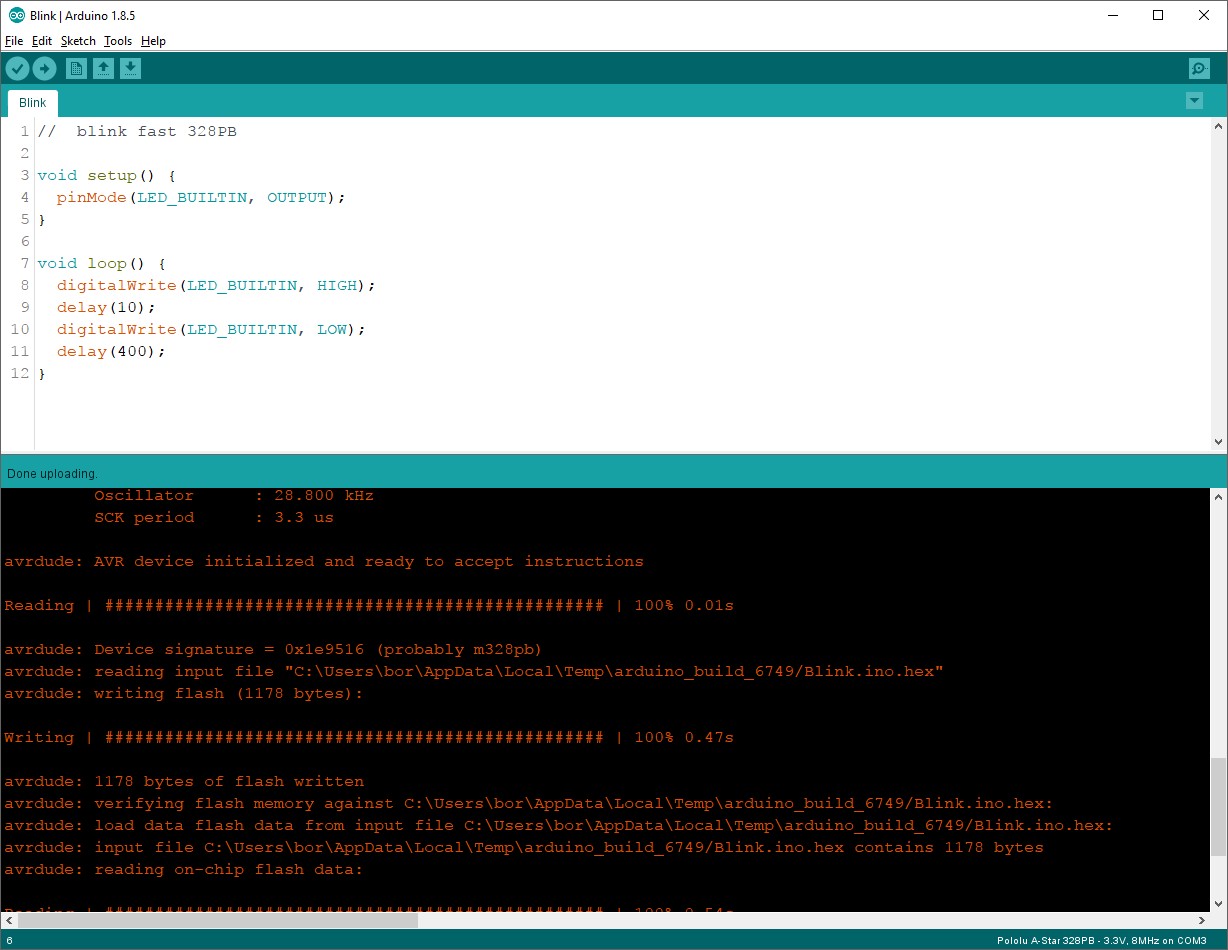1228x950 pixels.
Task: Click the editor scrollbar down arrow
Action: pos(1218,441)
